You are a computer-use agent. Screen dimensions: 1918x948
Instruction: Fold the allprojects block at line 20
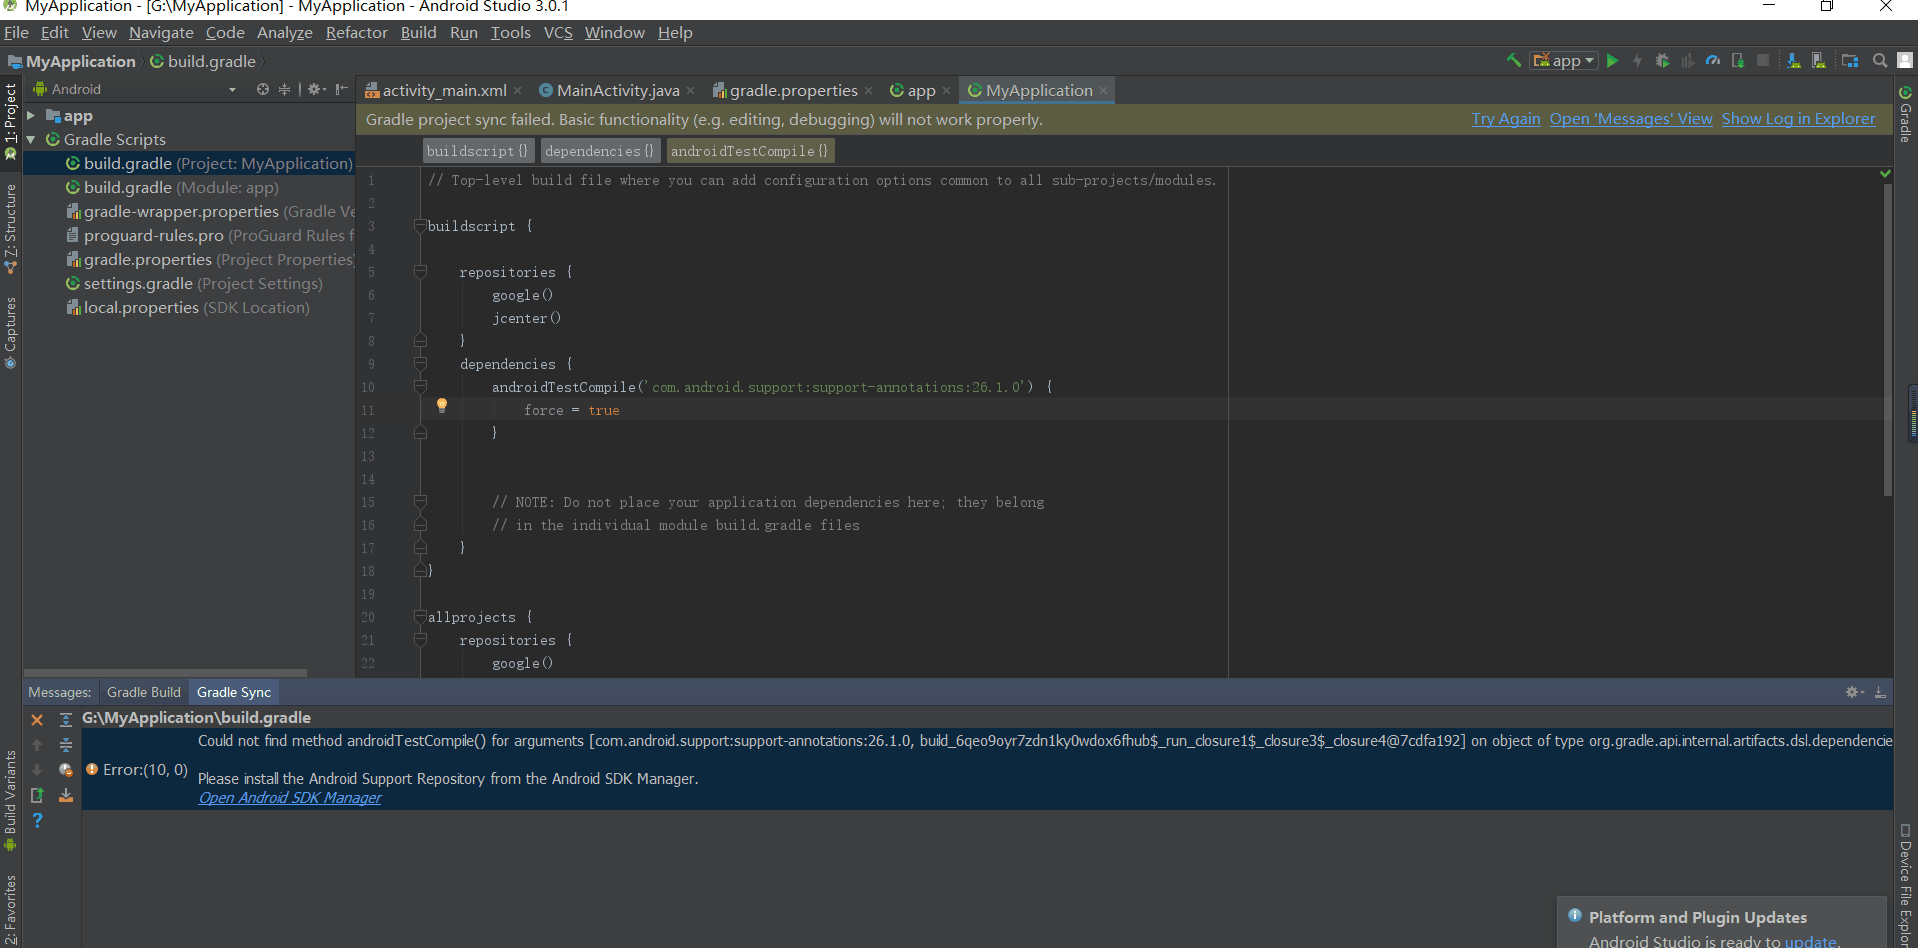coord(420,617)
